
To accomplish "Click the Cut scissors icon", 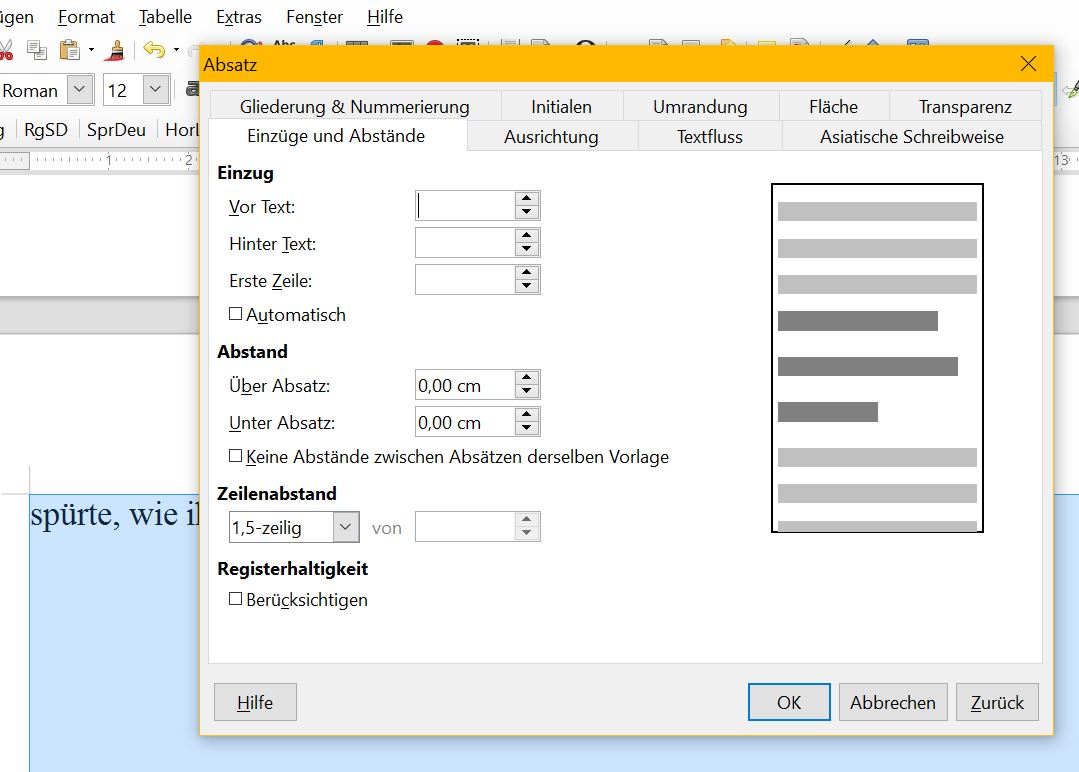I will coord(6,49).
